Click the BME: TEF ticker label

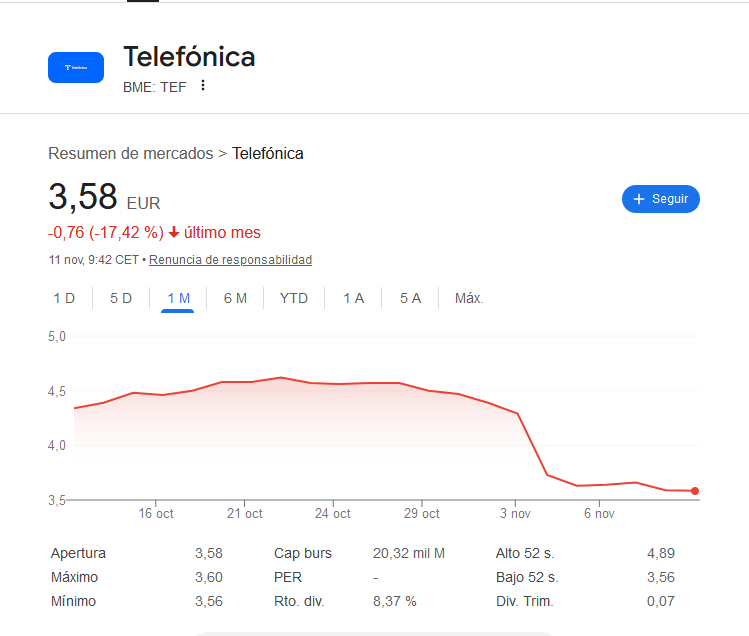click(x=154, y=86)
